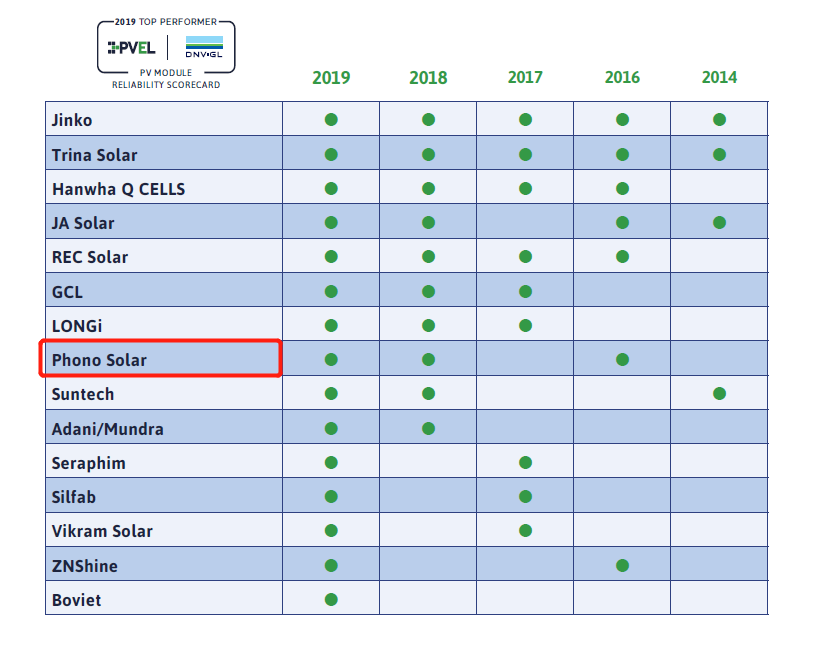Screen dimensions: 824x653
Task: Click Phono Solar's 2018 green dot
Action: click(x=428, y=360)
